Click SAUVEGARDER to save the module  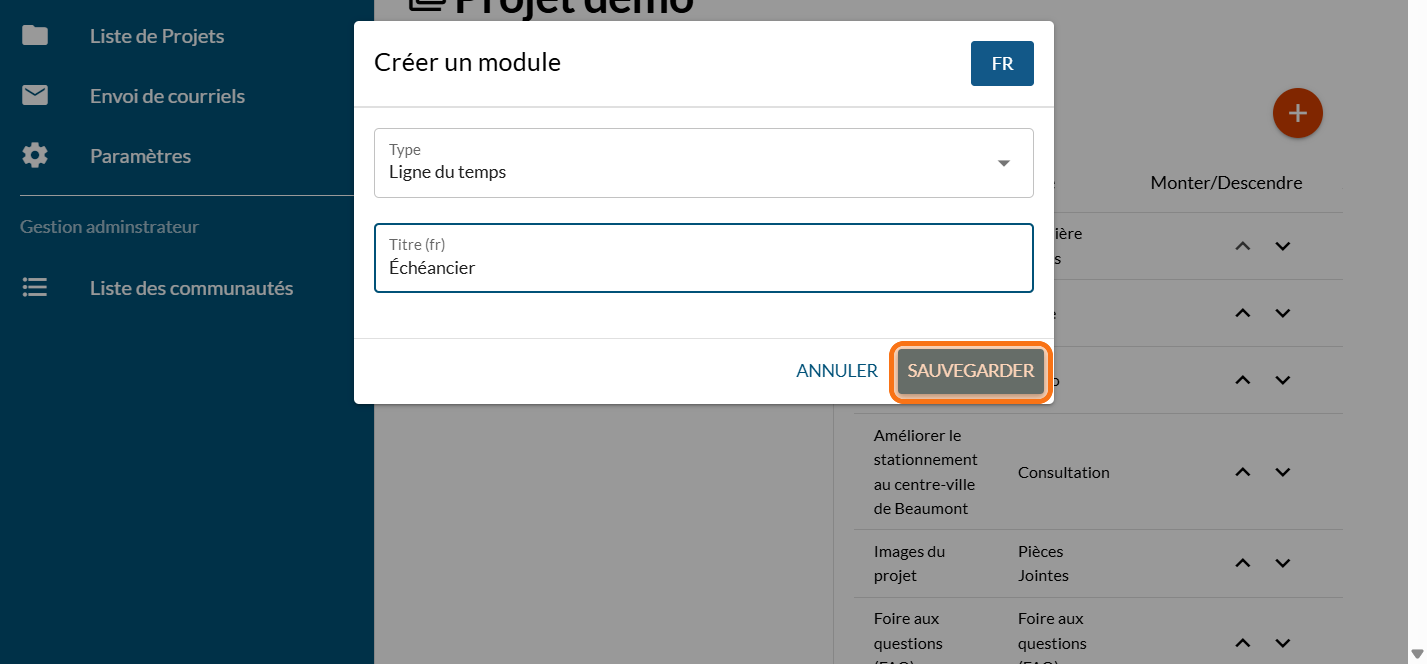pos(970,371)
